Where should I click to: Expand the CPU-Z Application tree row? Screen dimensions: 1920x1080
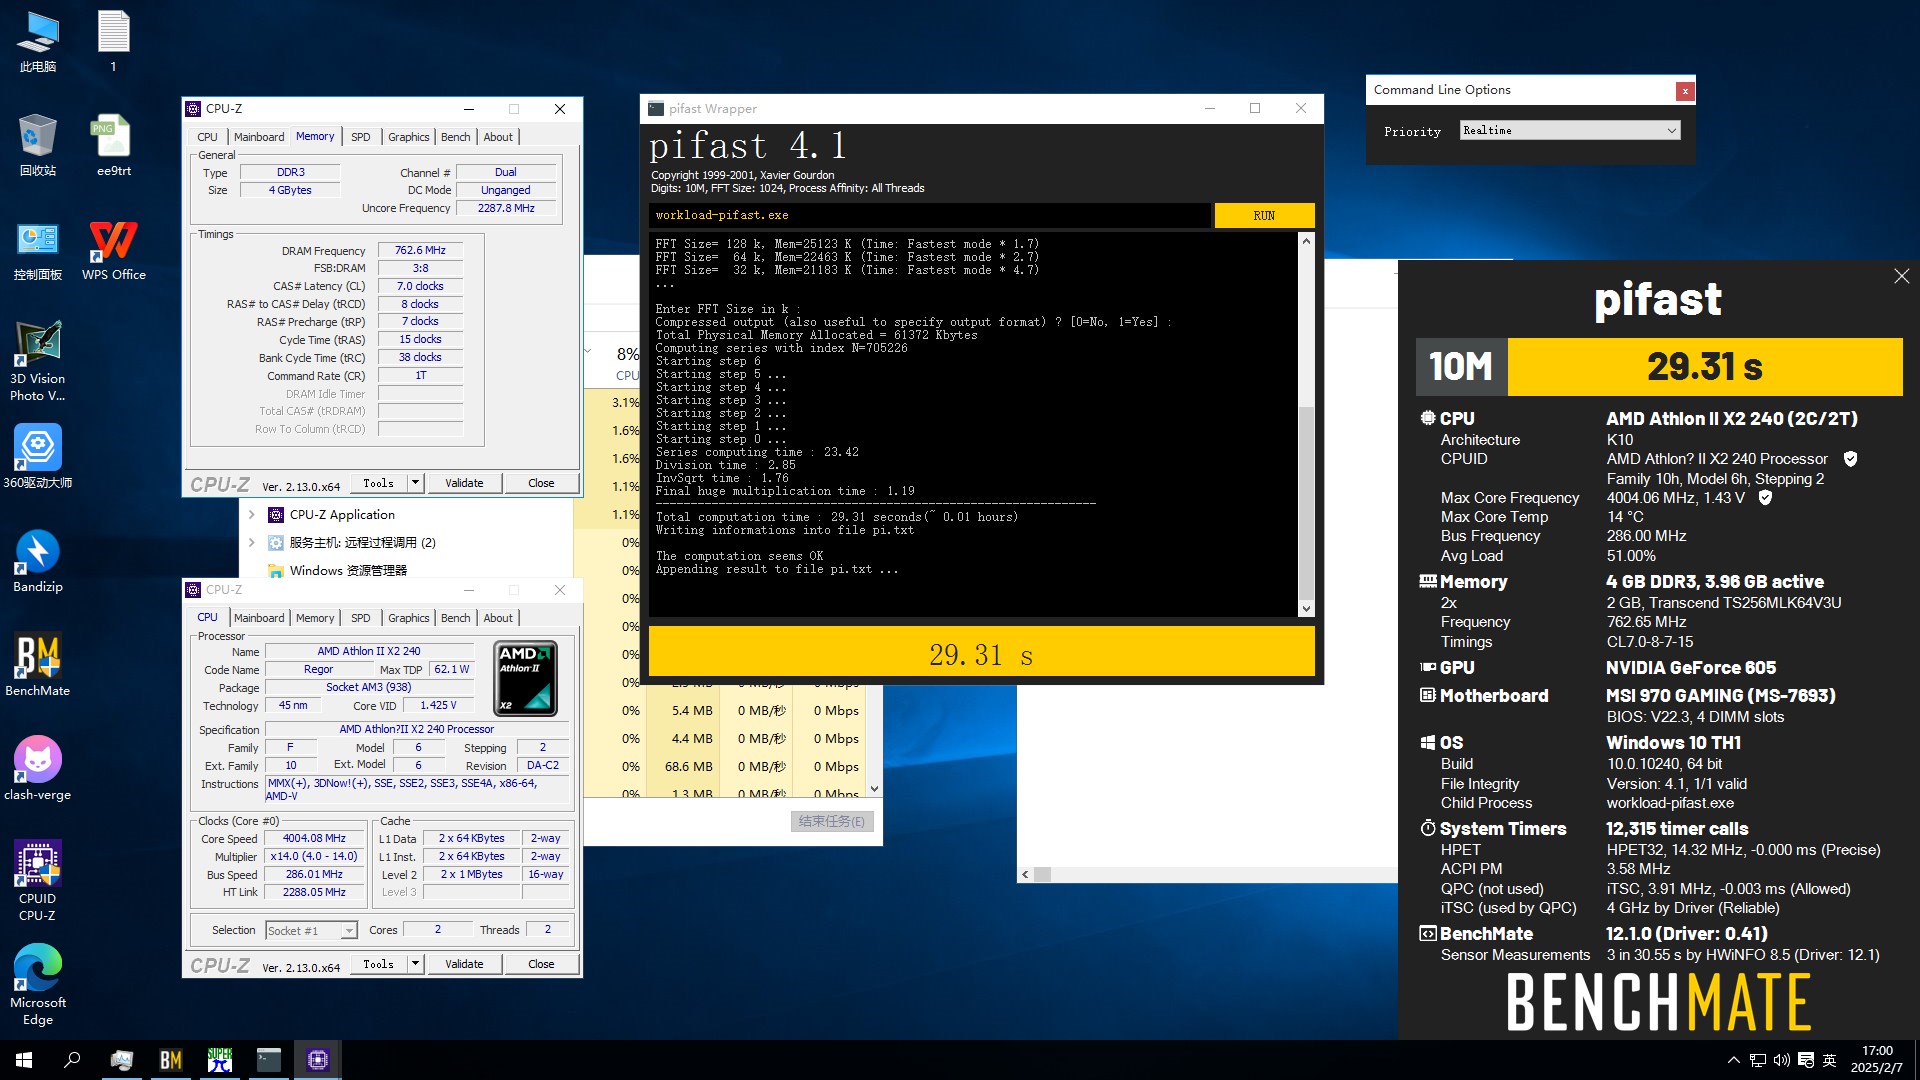(252, 515)
